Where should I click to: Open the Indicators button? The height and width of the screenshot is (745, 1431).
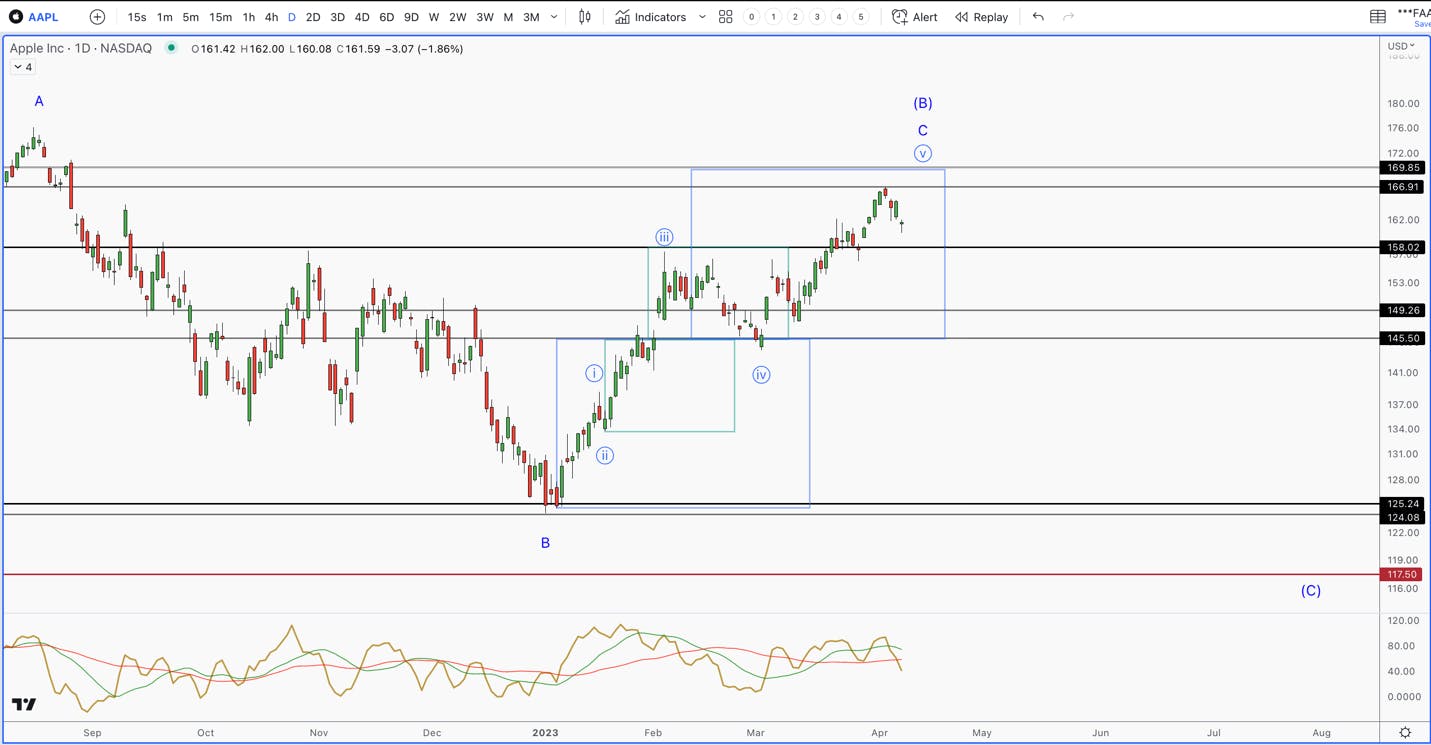(651, 17)
